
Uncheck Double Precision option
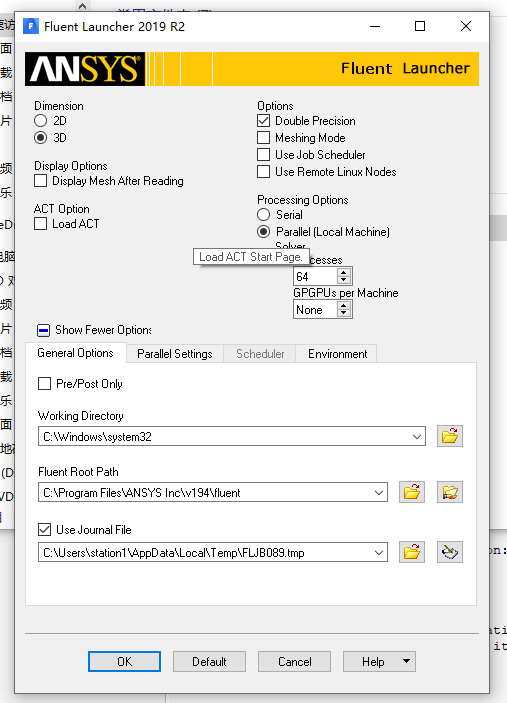(264, 121)
